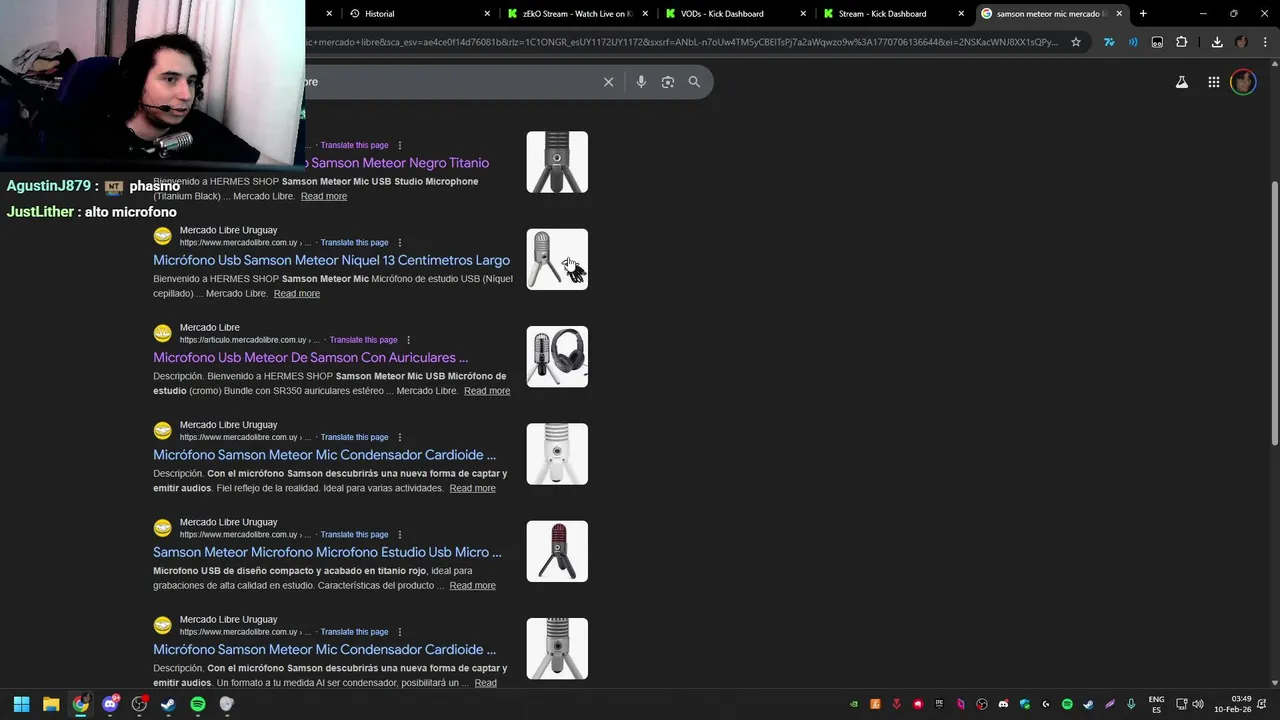Open options for Negro Titanio result

pyautogui.click(x=399, y=145)
